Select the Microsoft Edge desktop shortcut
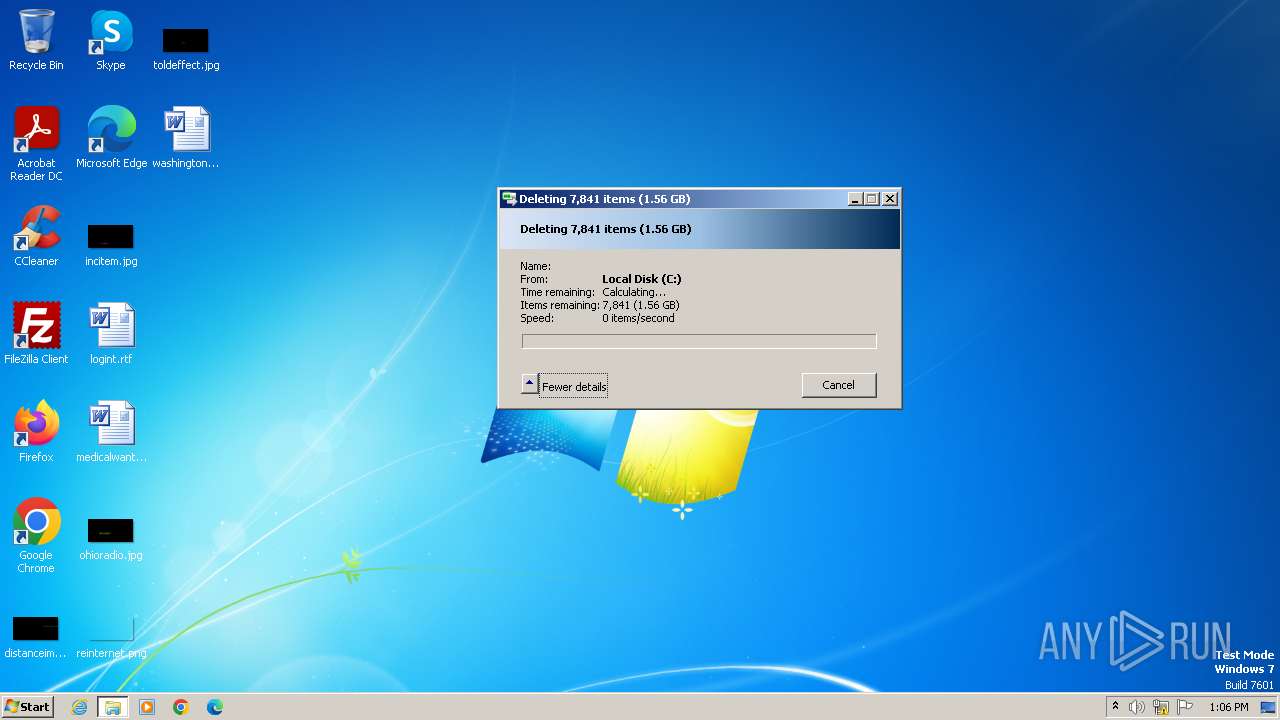 111,137
